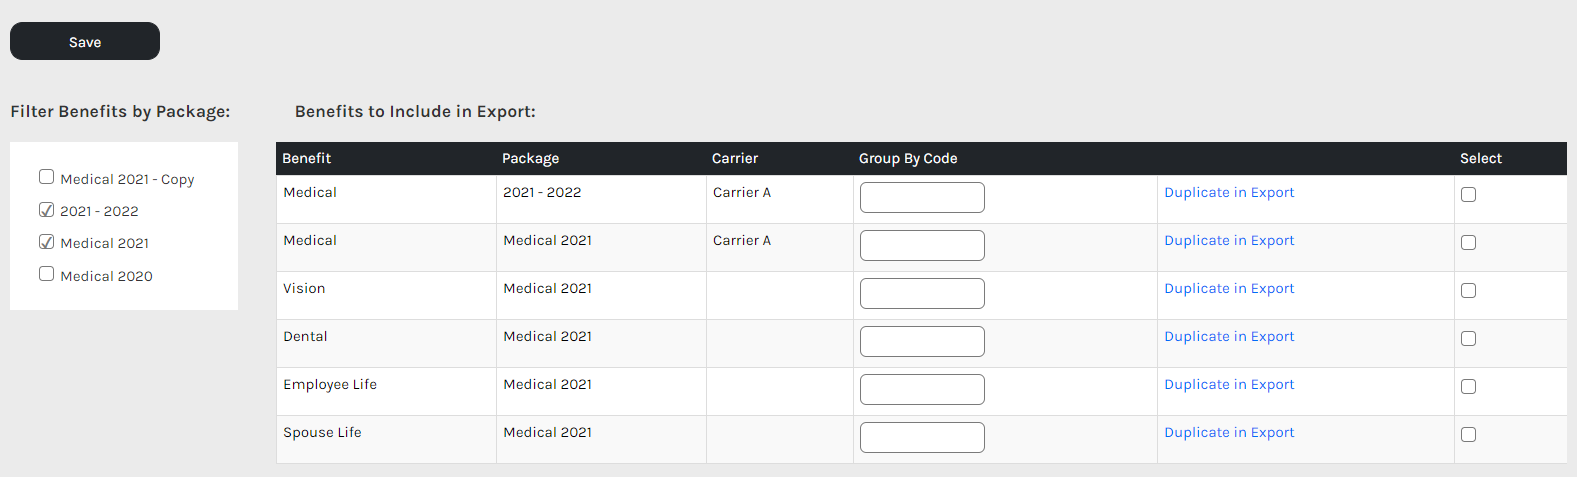Enable the Medical 2020 package filter
Viewport: 1577px width, 477px height.
click(x=46, y=274)
